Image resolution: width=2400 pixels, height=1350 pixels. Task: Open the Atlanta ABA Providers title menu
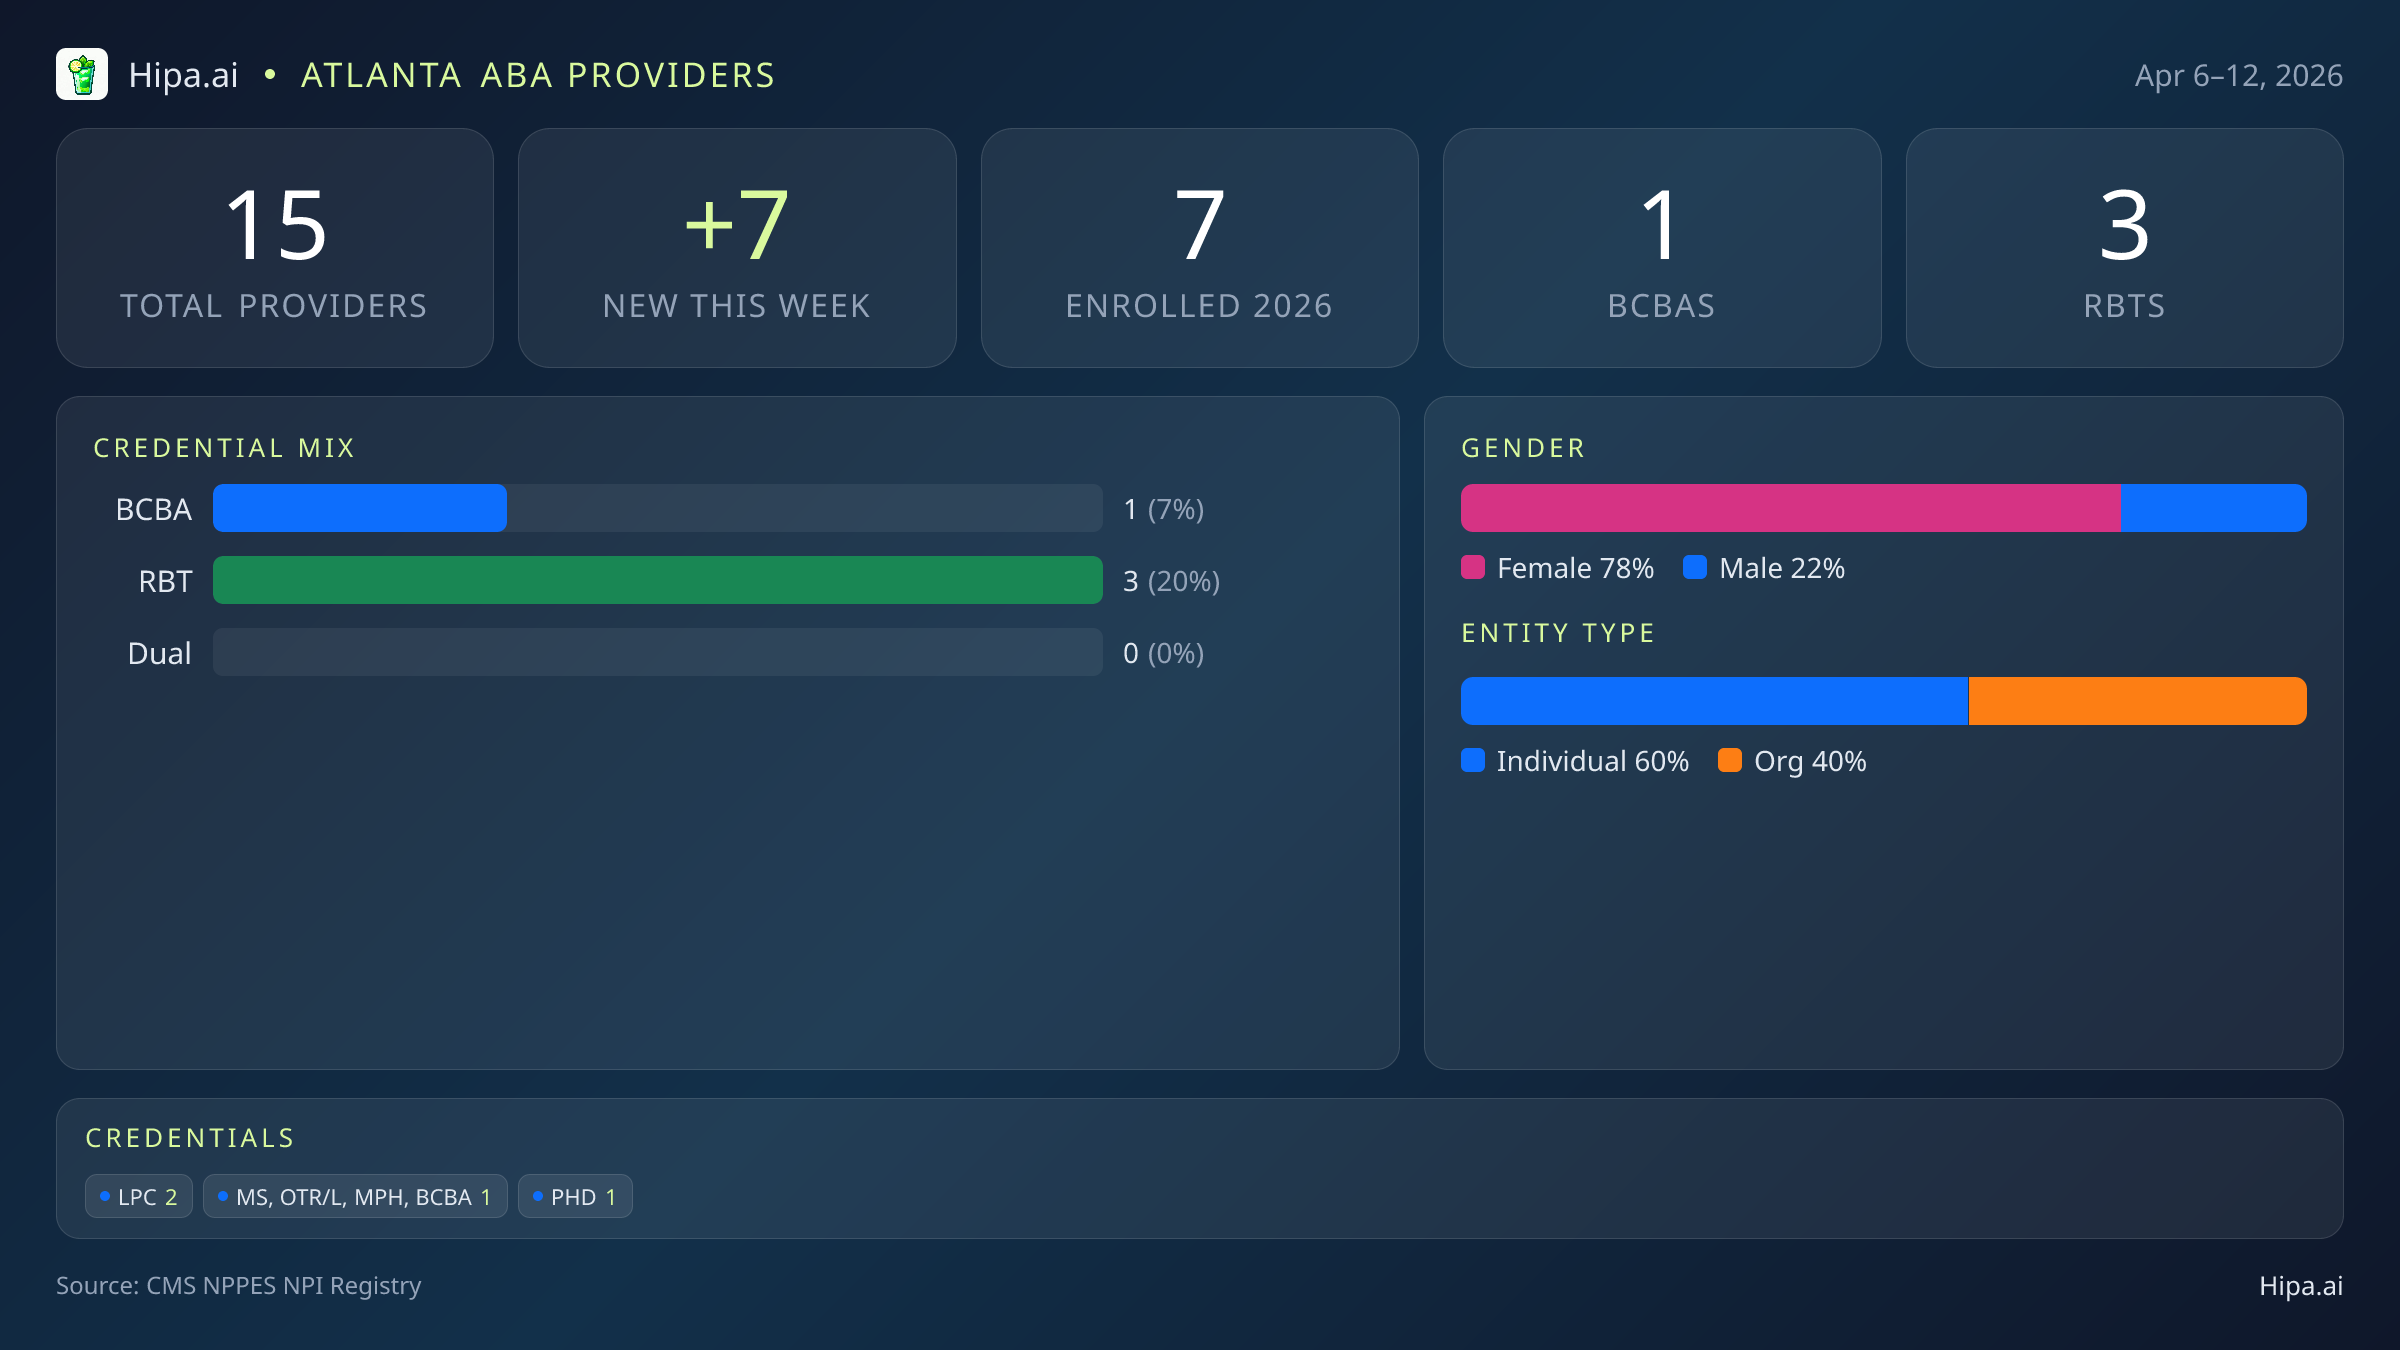pyautogui.click(x=537, y=75)
